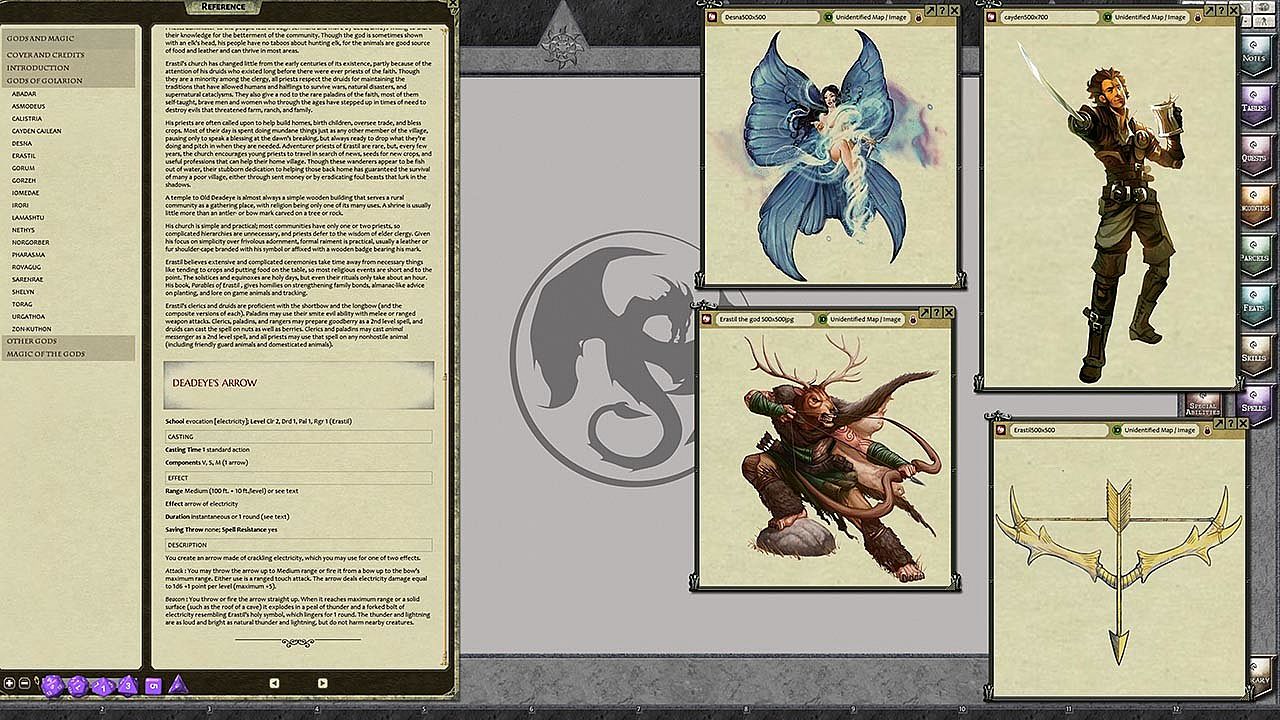Select the purple d10 die numbered 1
The height and width of the screenshot is (720, 1280).
[x=103, y=685]
